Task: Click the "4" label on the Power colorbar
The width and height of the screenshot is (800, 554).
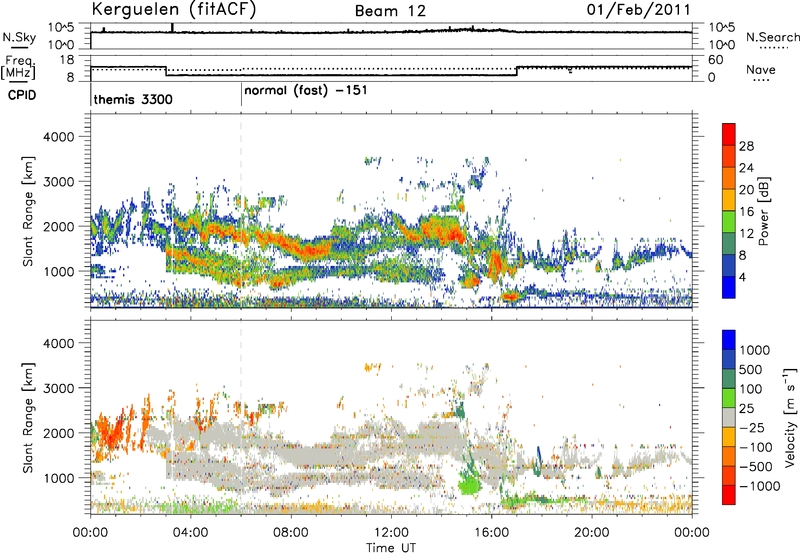Action: [x=743, y=278]
